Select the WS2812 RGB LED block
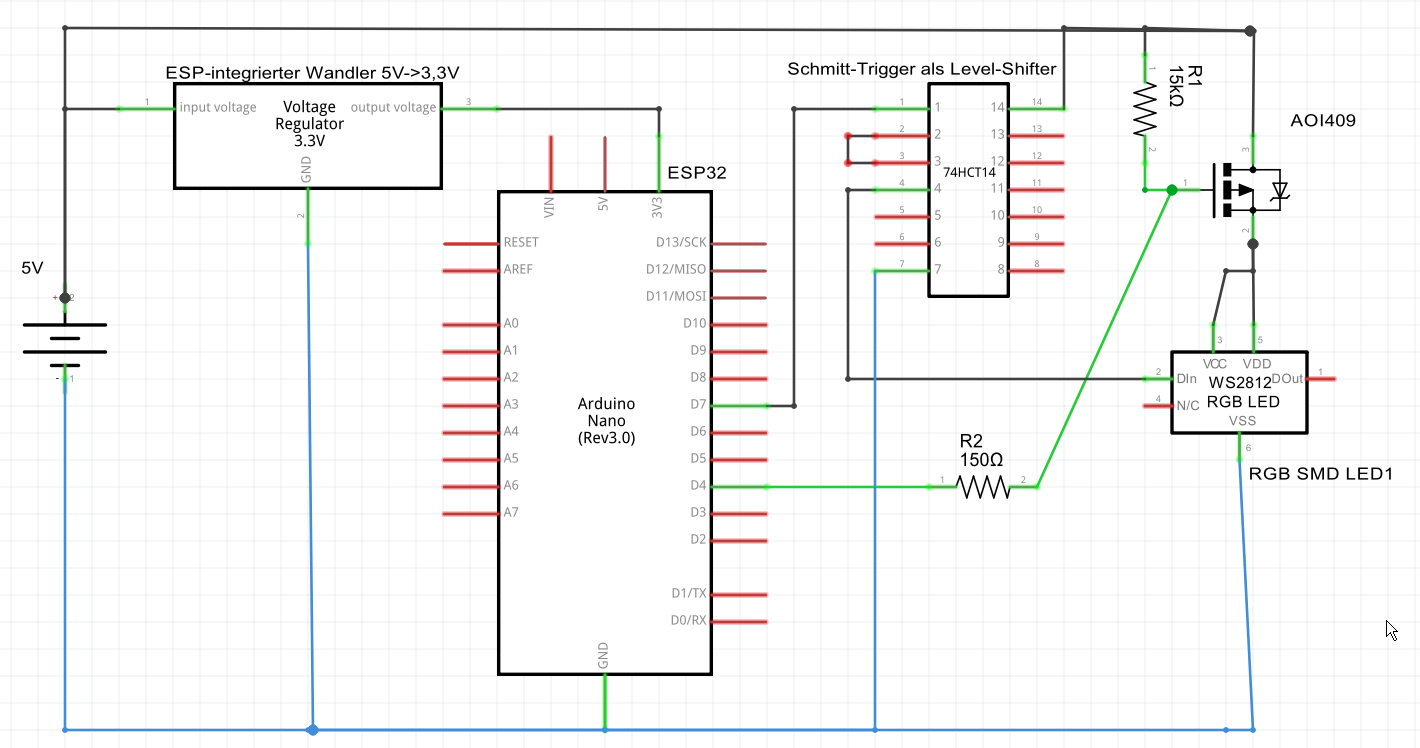Image resolution: width=1420 pixels, height=748 pixels. click(x=1239, y=392)
